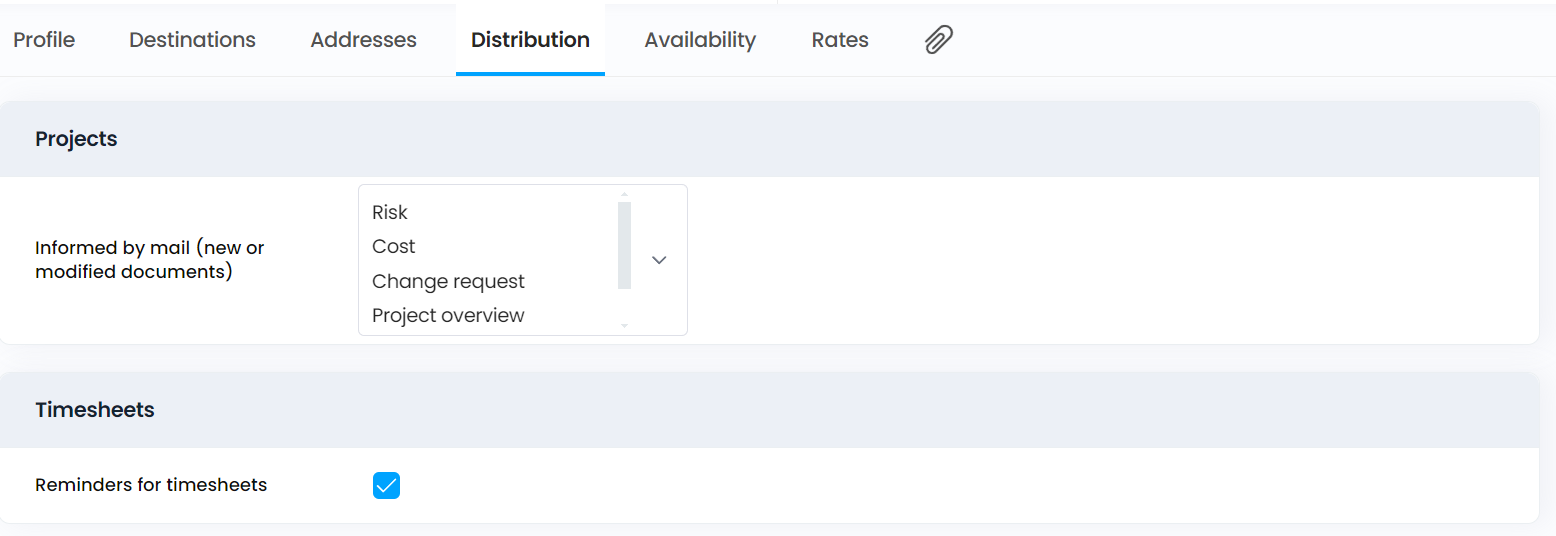Go to the Addresses tab
Viewport: 1556px width, 536px height.
click(x=363, y=40)
